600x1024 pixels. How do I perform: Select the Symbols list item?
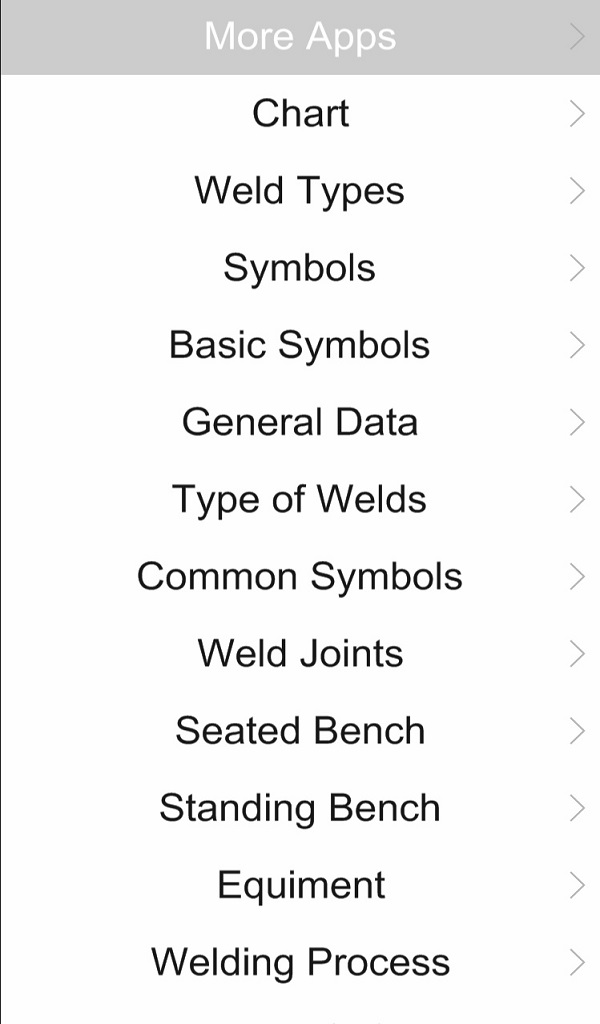(x=300, y=267)
